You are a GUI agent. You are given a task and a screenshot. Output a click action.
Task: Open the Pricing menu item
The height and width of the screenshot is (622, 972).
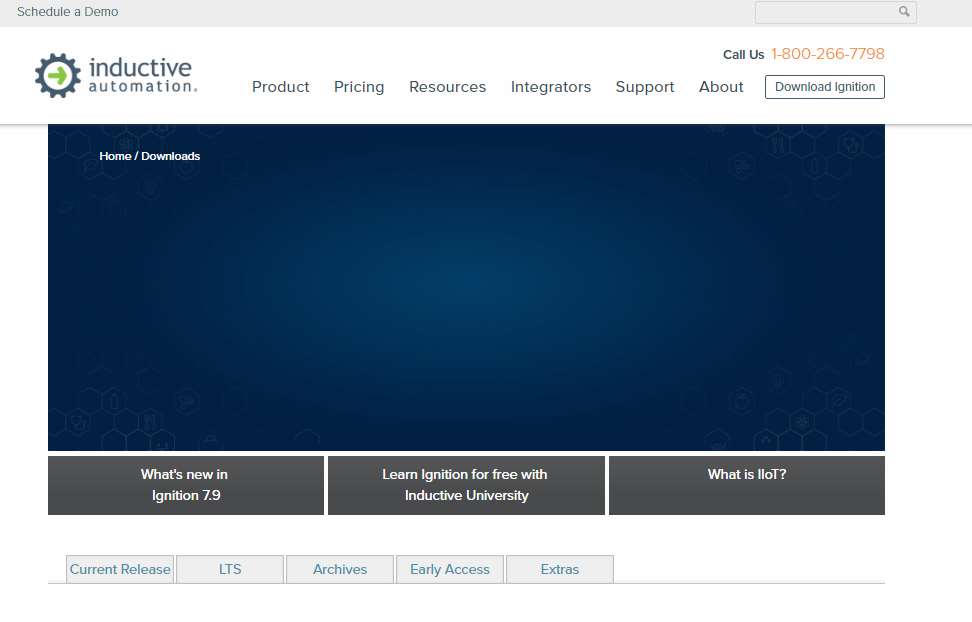click(x=359, y=87)
